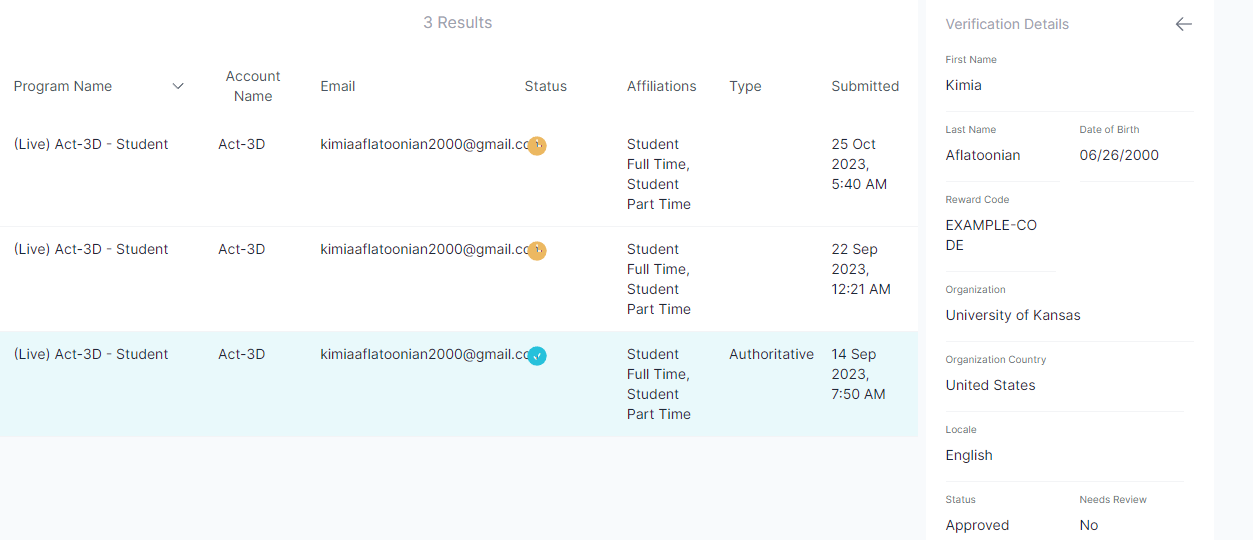Viewport: 1253px width, 540px height.
Task: Click the Approved status value in details panel
Action: (977, 525)
